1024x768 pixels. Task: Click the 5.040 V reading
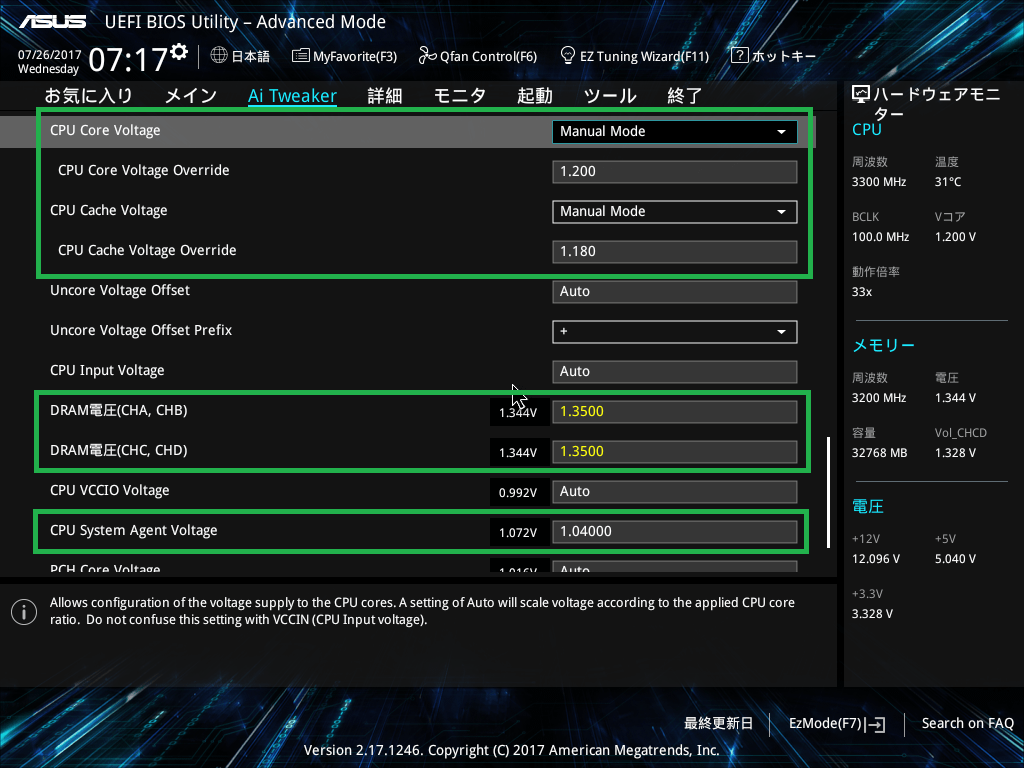click(x=955, y=559)
